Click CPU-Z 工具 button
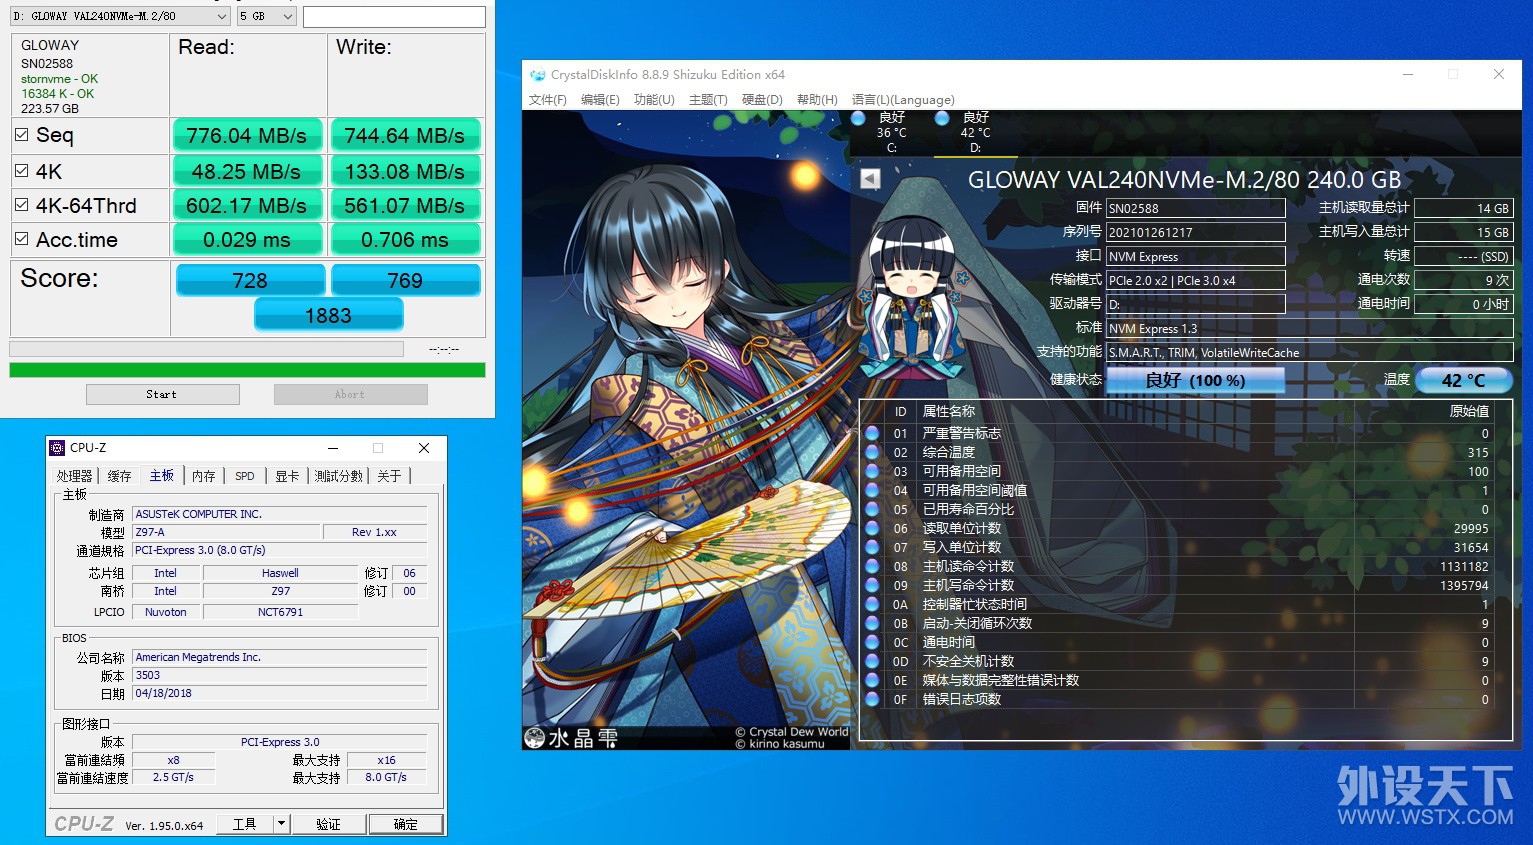1533x845 pixels. click(x=245, y=824)
